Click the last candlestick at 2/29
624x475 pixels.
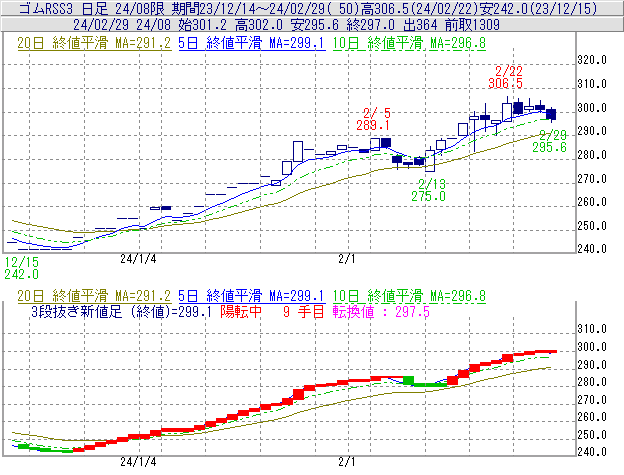click(551, 114)
